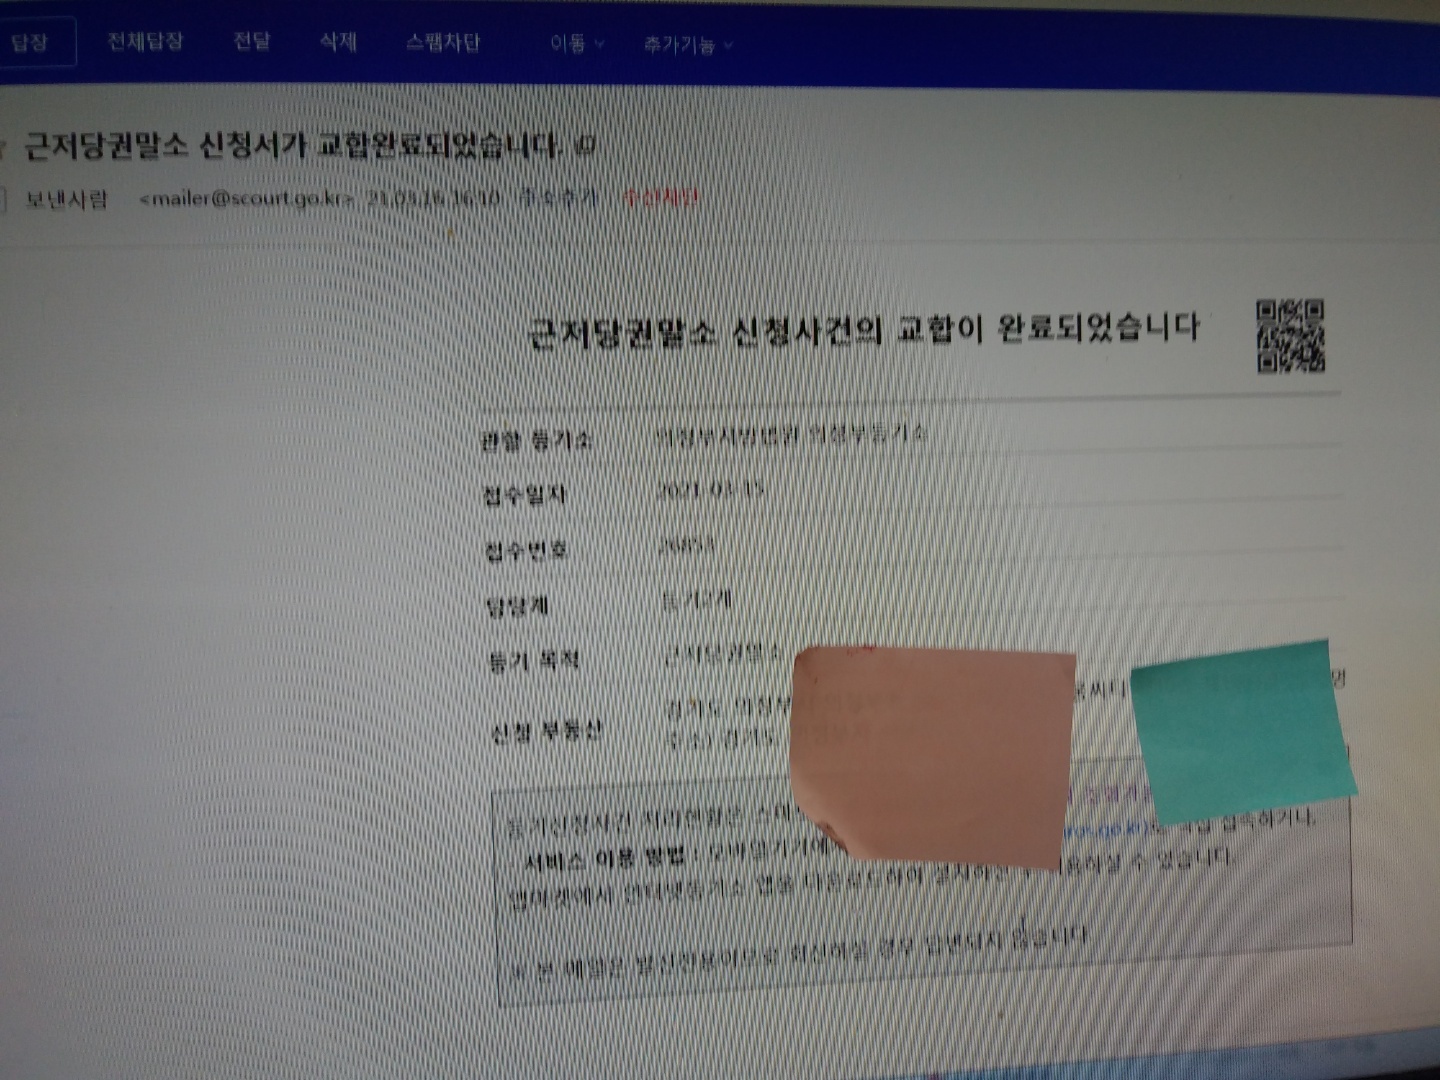Click the new-window icon after the subject
Viewport: 1440px width, 1080px height.
pos(586,146)
